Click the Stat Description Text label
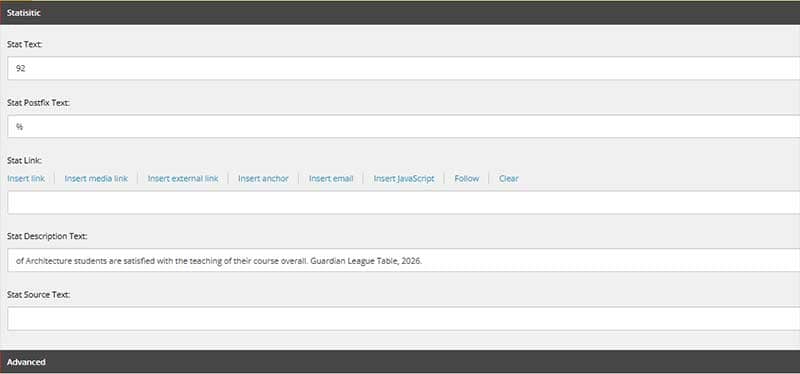The width and height of the screenshot is (800, 374). [x=47, y=236]
